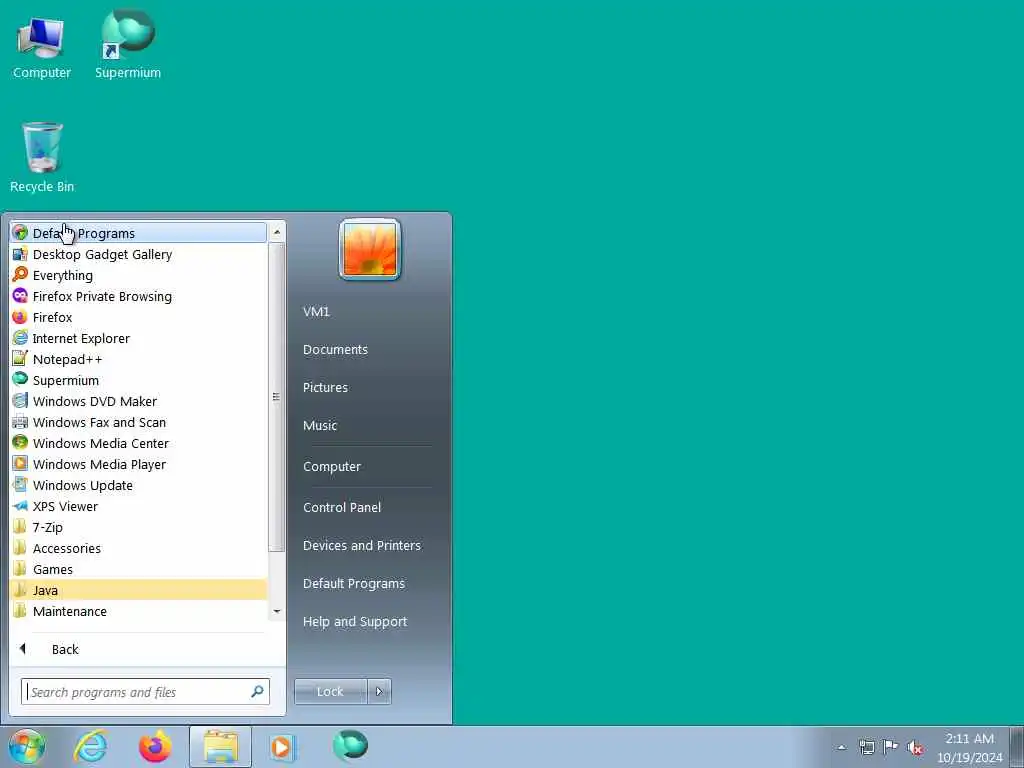Open Control Panel

(x=342, y=507)
